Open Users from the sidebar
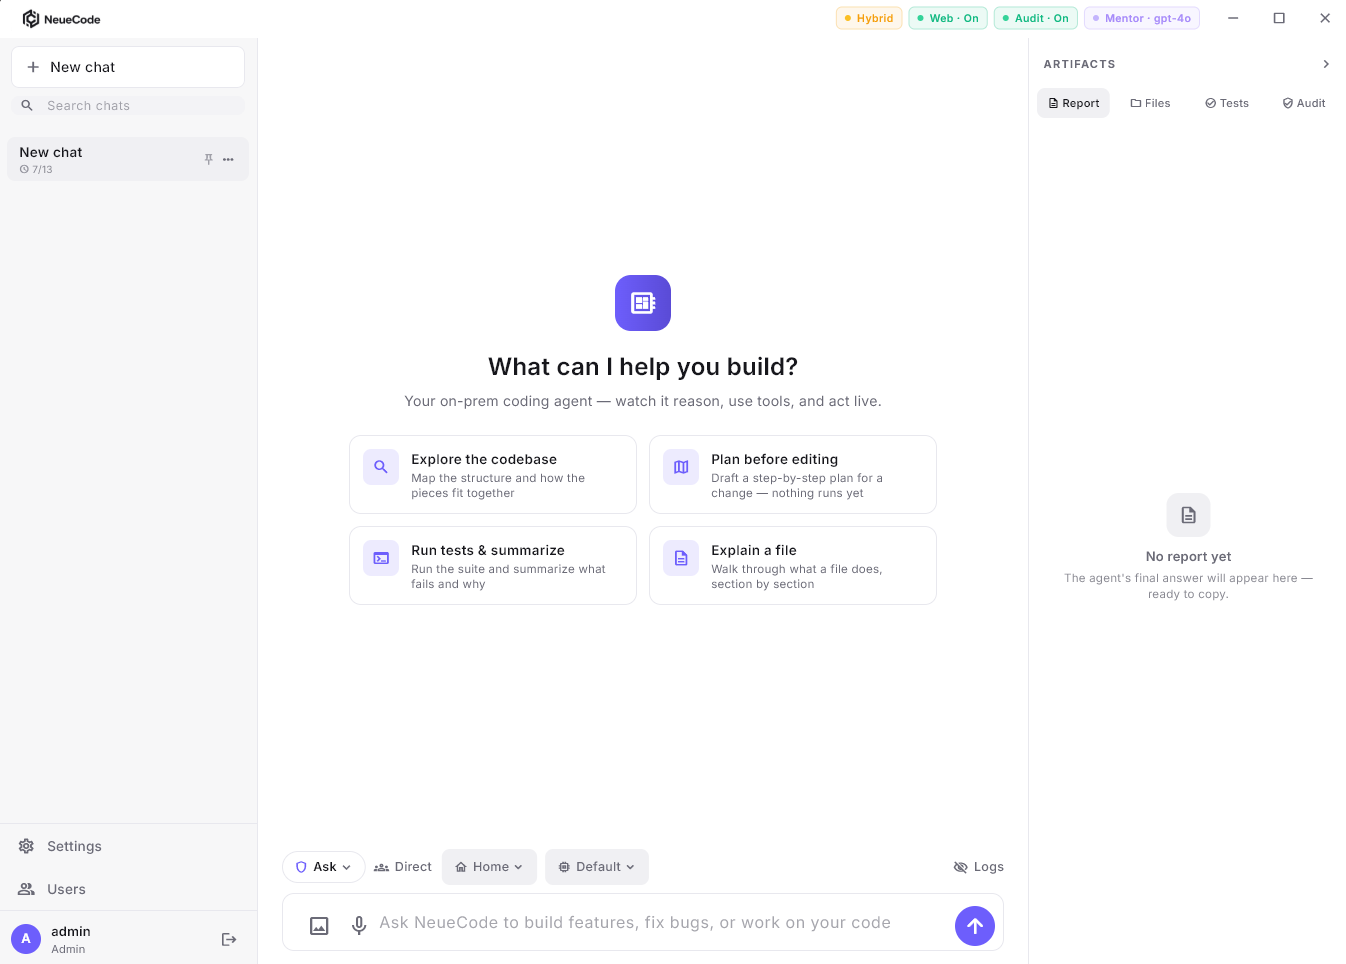 128,889
